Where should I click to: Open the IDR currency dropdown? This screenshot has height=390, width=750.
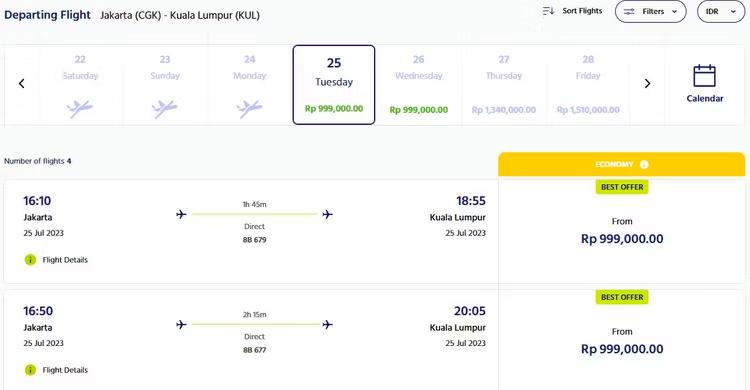pos(721,11)
